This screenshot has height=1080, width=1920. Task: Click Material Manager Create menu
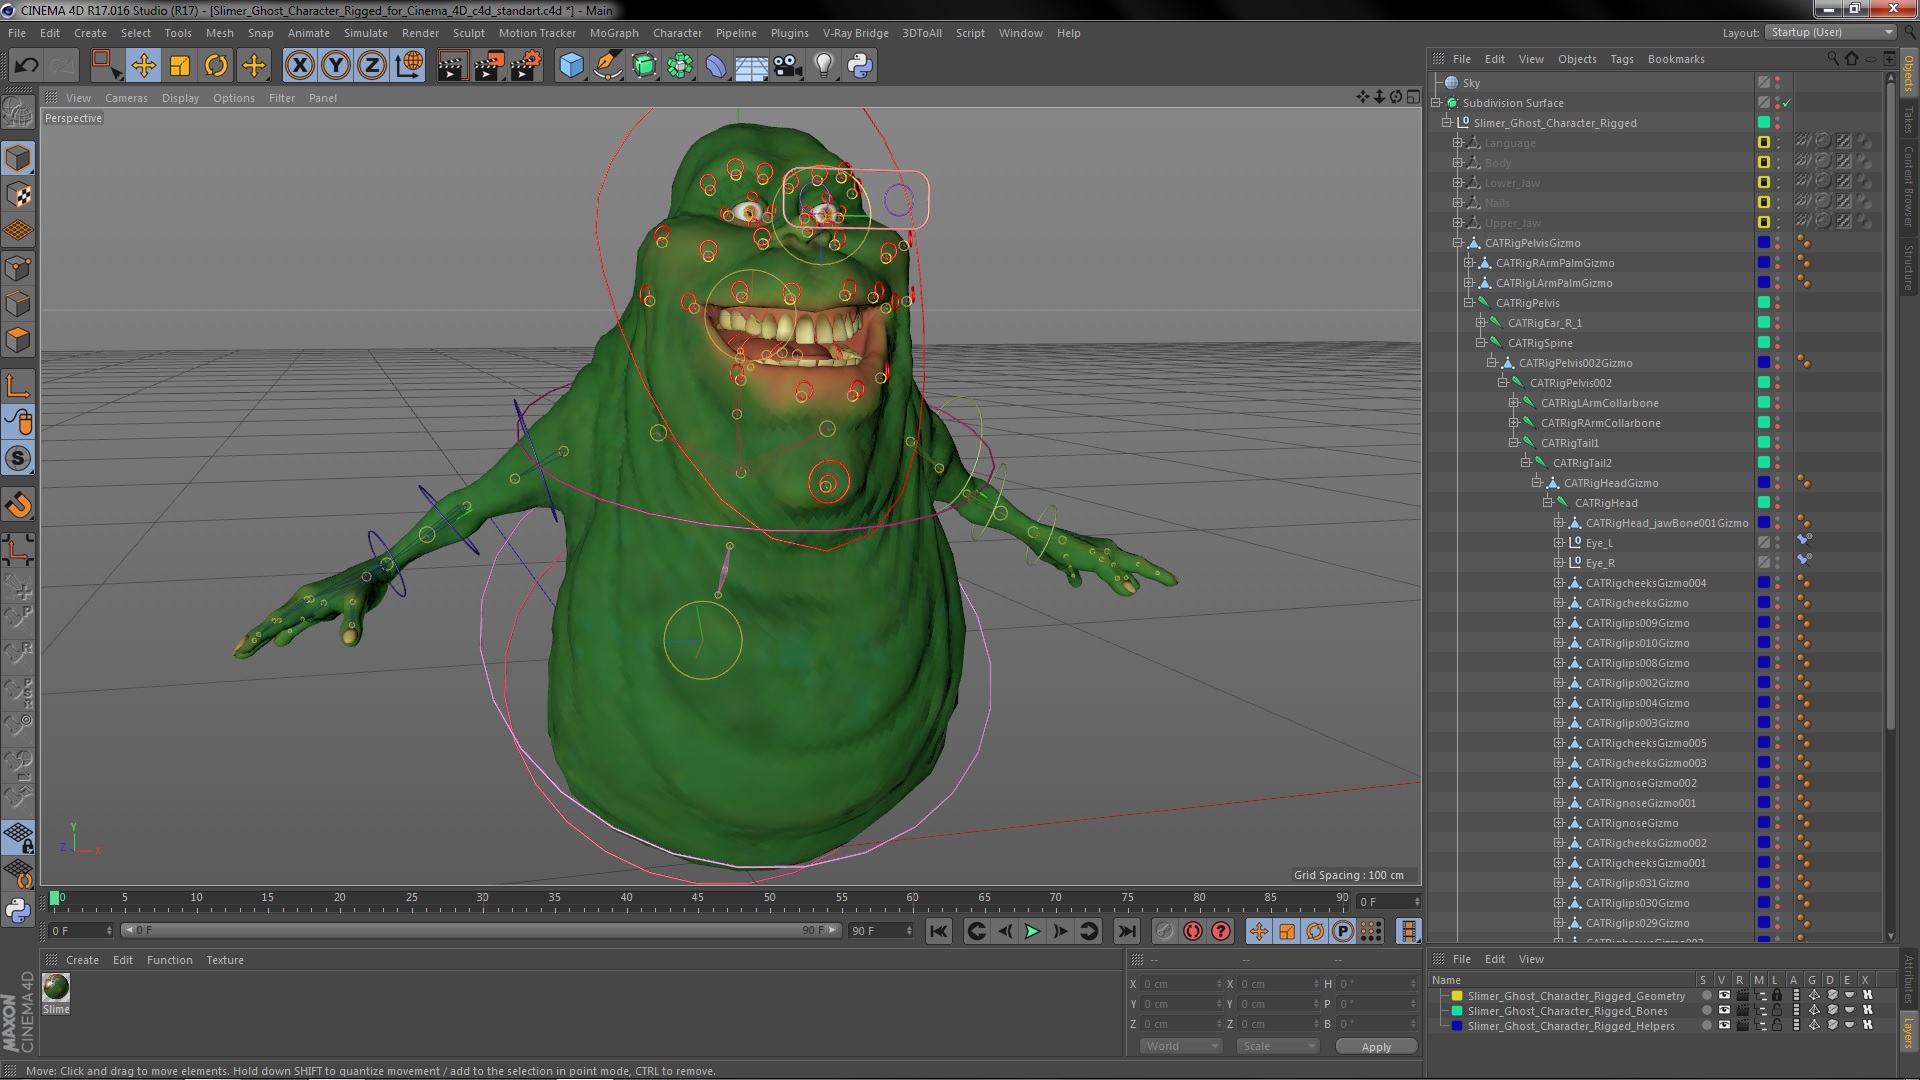point(82,960)
